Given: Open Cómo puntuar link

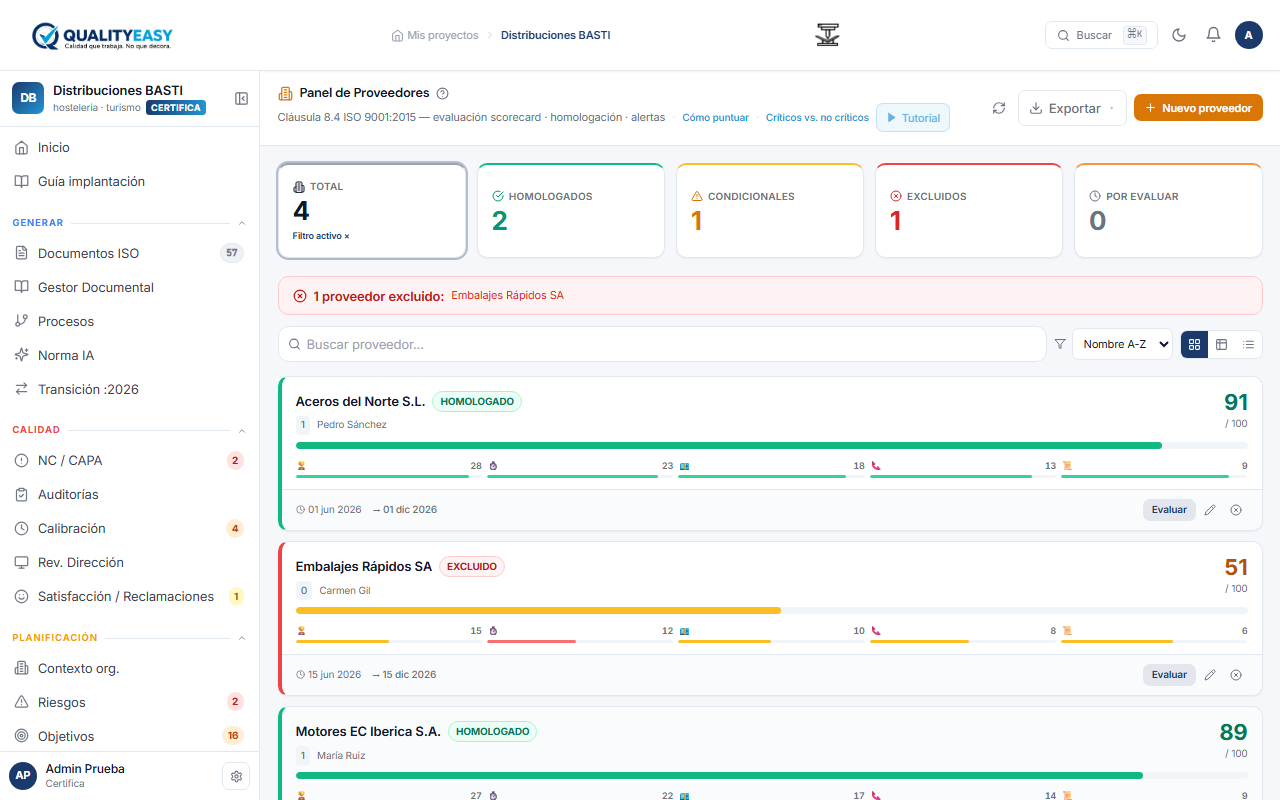Looking at the screenshot, I should (715, 118).
